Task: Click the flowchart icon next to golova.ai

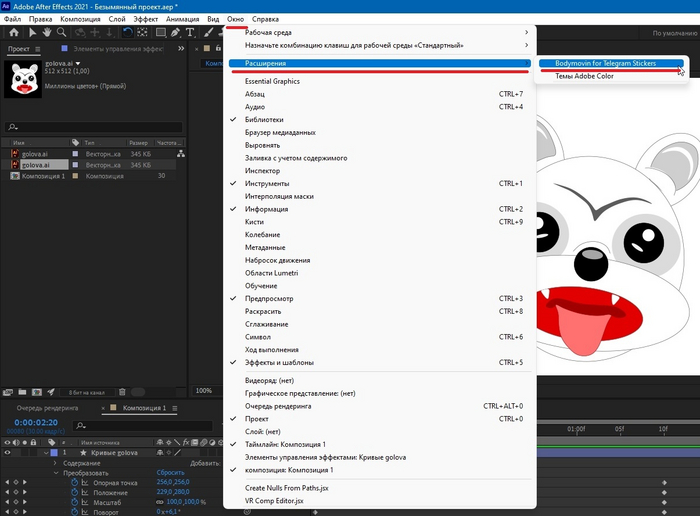Action: [181, 154]
